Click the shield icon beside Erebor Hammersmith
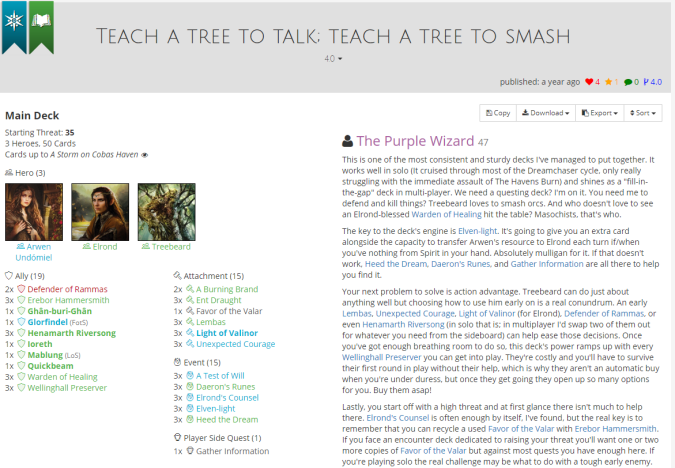 click(21, 300)
